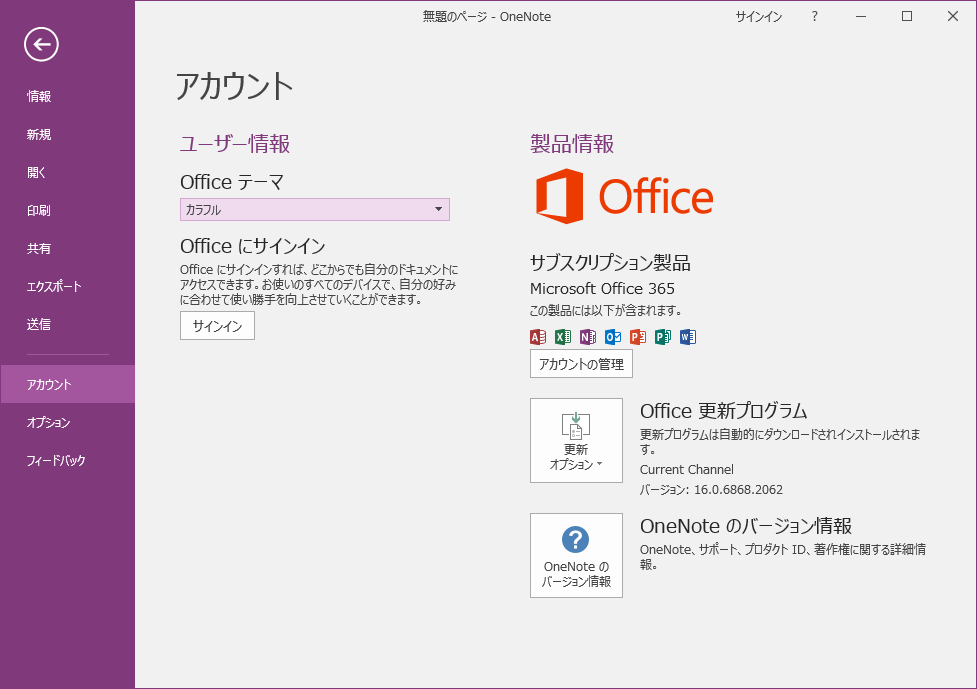Open the Office テーマ dropdown showing カラフル

pyautogui.click(x=315, y=209)
